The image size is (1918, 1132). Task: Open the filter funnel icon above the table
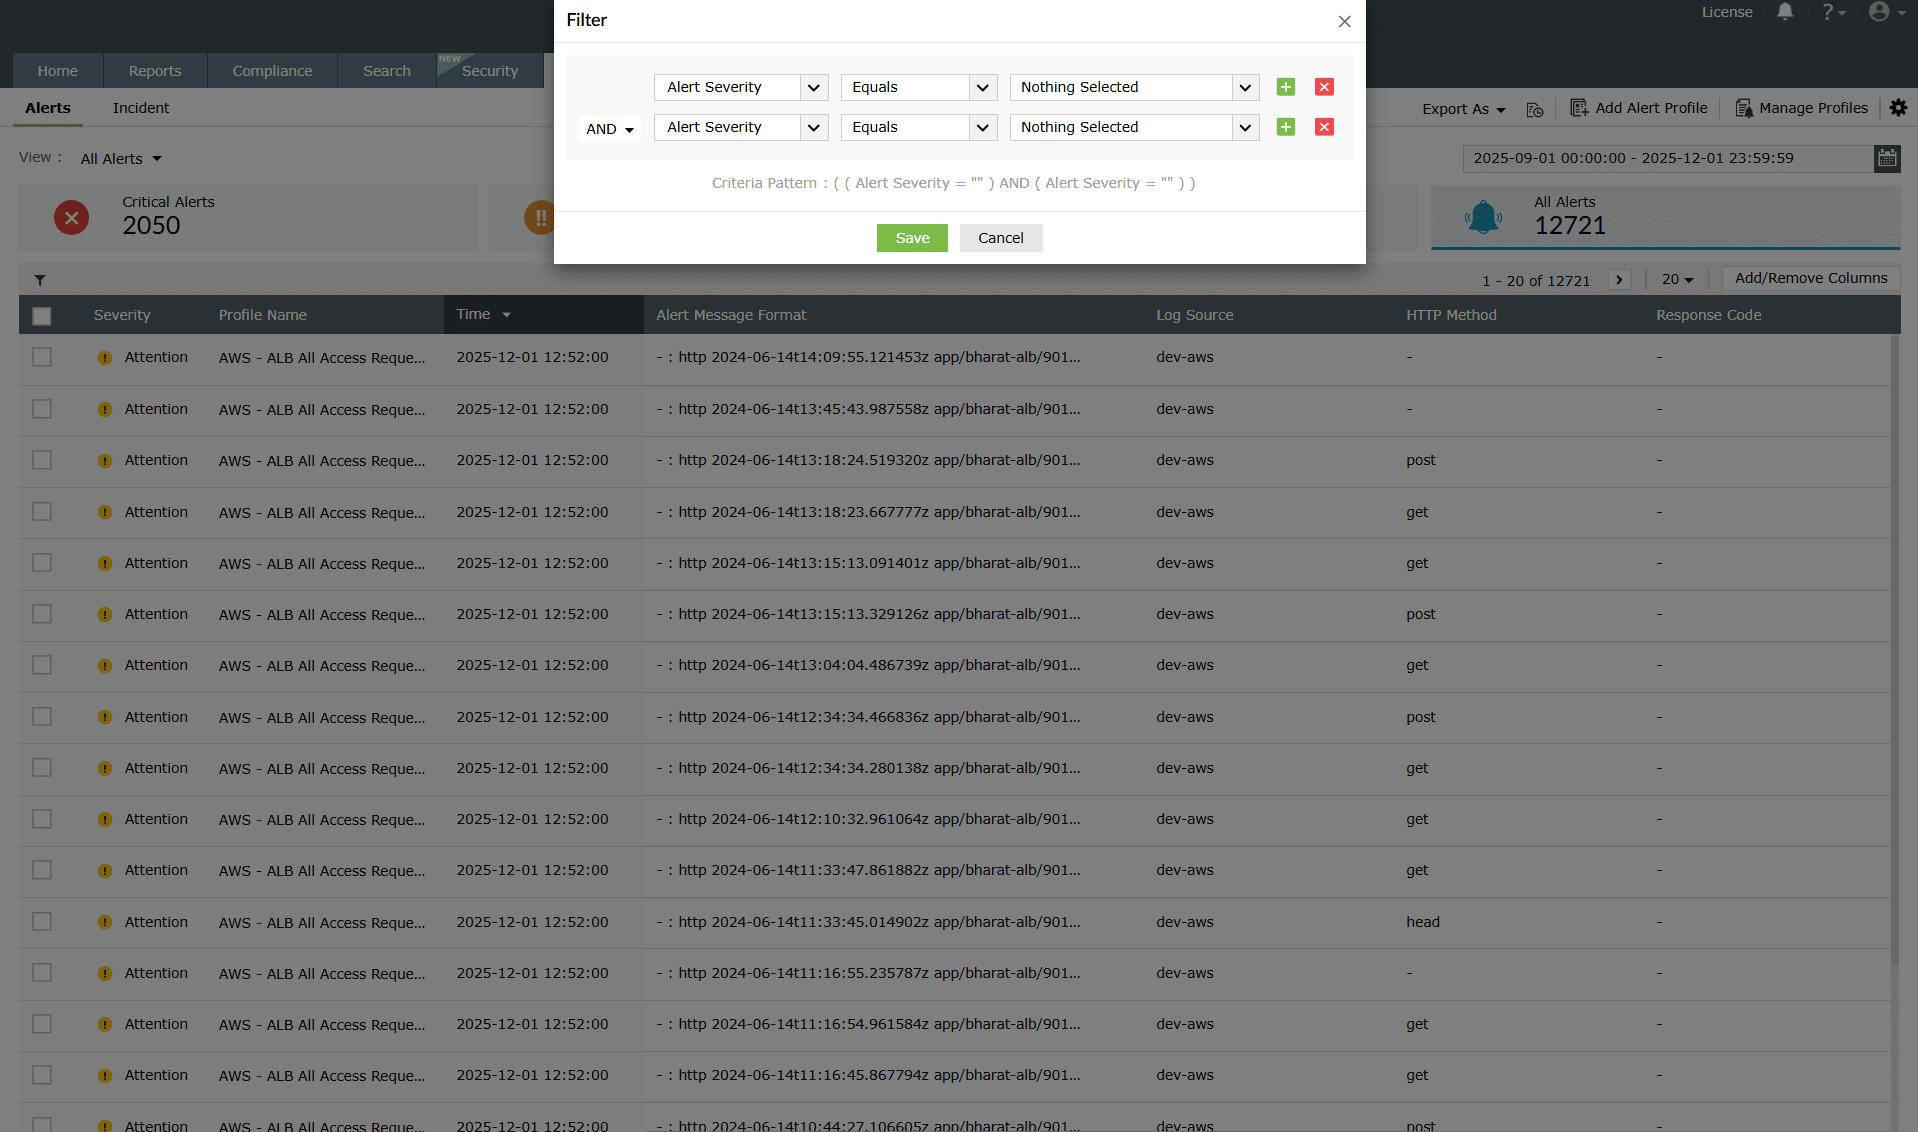pyautogui.click(x=40, y=279)
